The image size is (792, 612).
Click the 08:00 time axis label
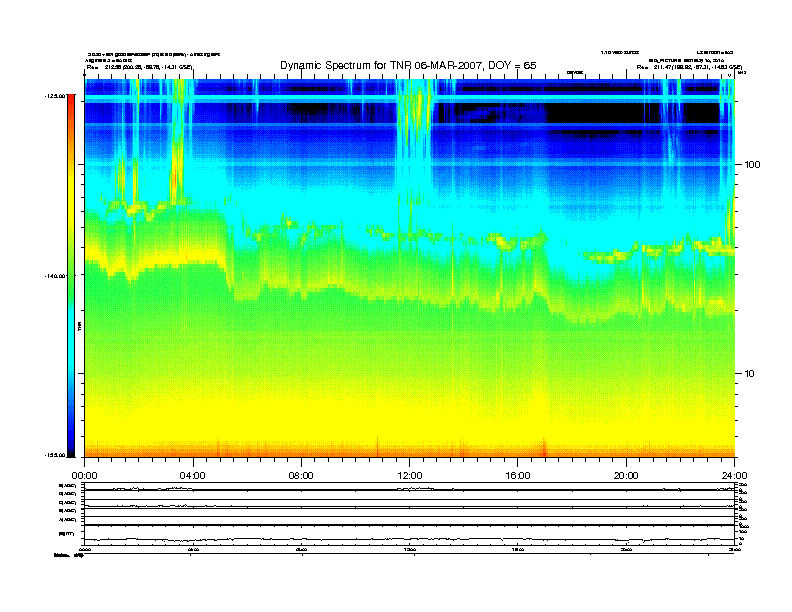(x=301, y=476)
